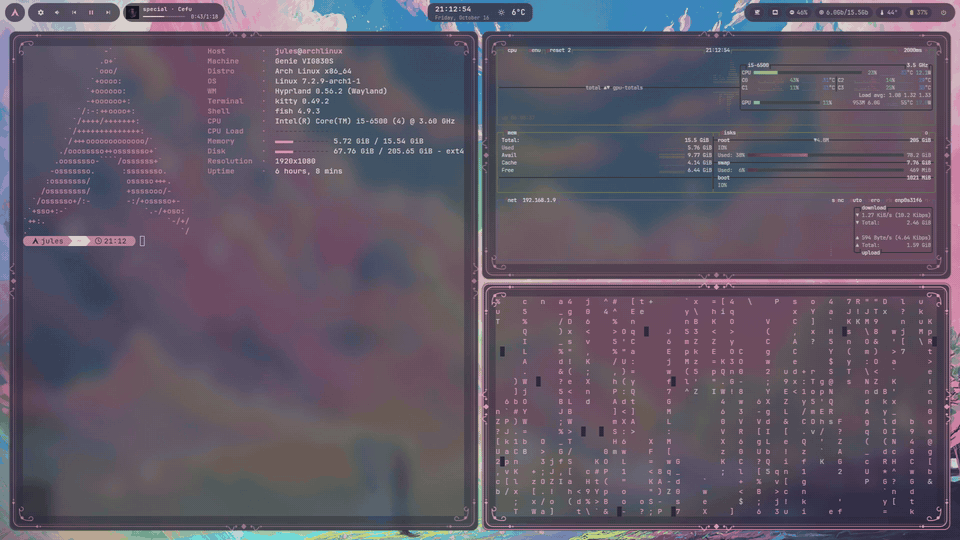Click the CPU usage indicator 46%

click(798, 12)
